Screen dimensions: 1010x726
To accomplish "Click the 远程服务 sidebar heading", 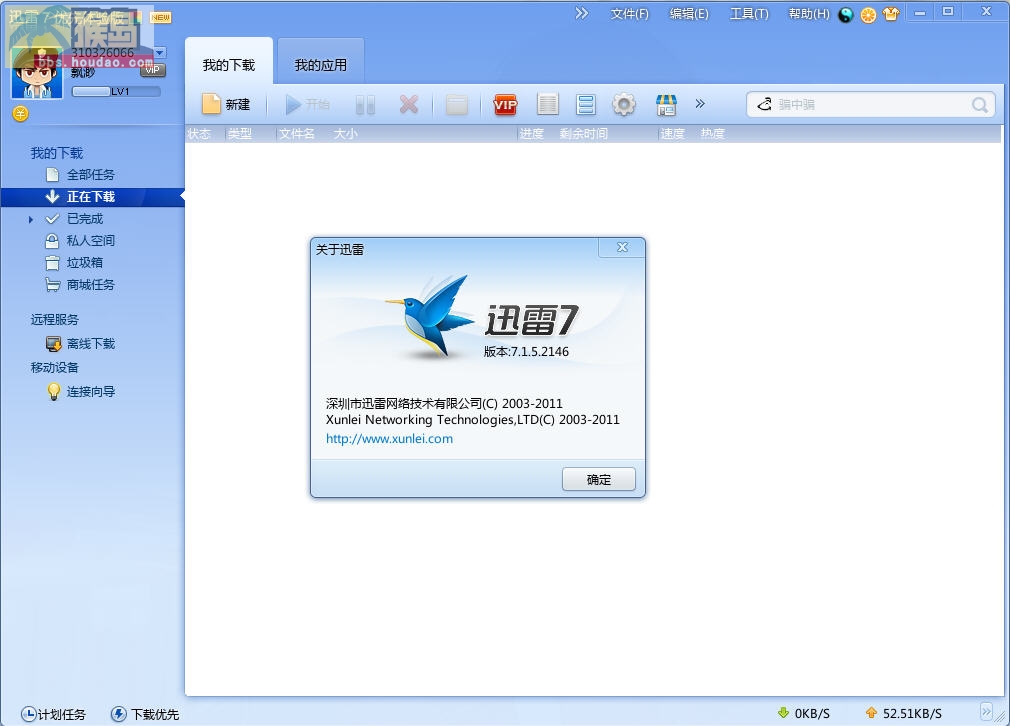I will coord(55,320).
